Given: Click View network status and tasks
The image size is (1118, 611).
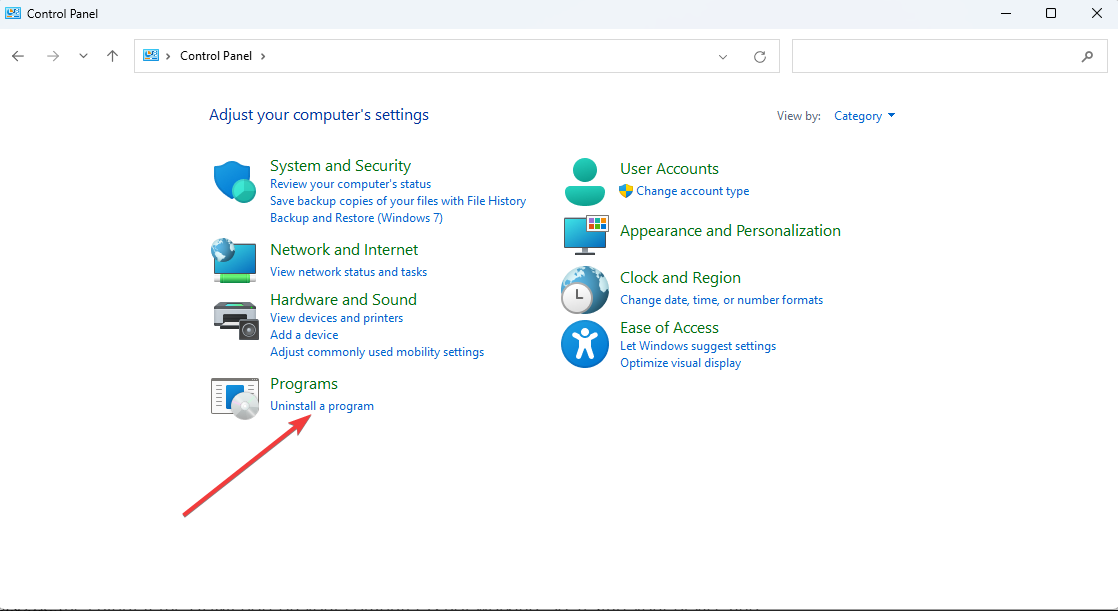Looking at the screenshot, I should pyautogui.click(x=348, y=272).
